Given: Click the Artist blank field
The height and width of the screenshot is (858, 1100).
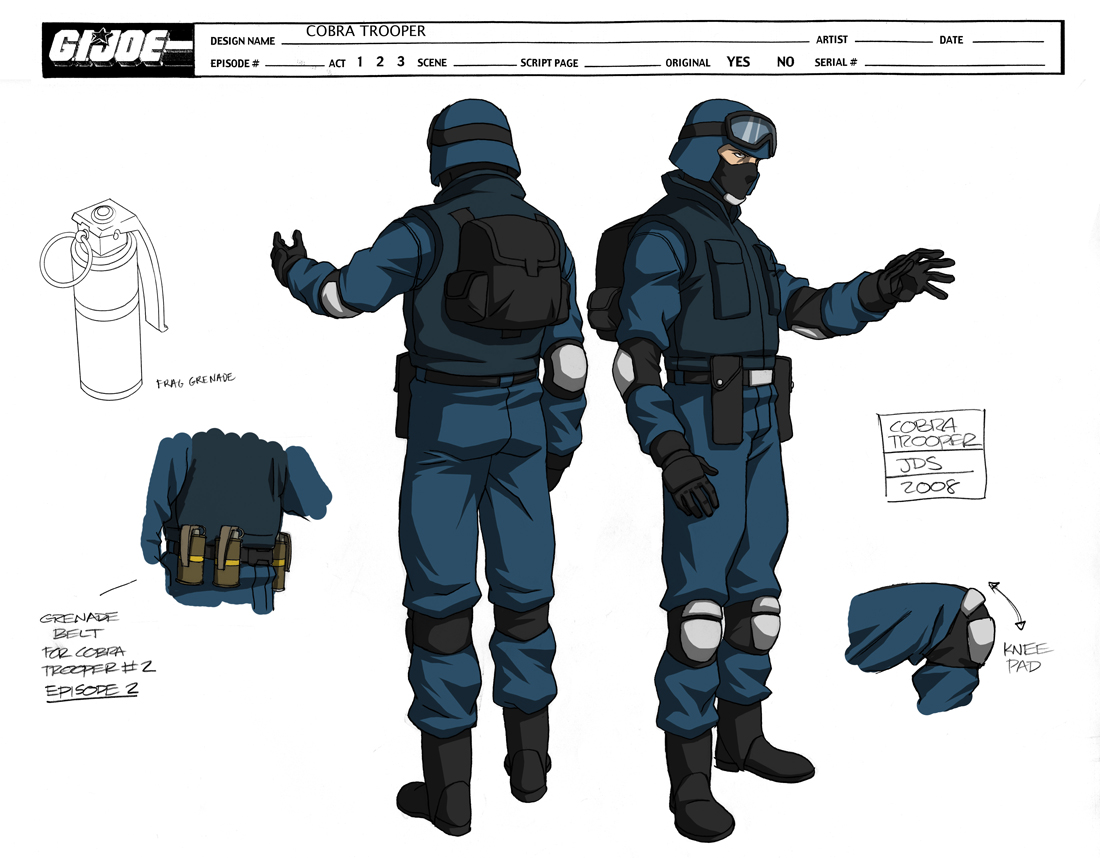Looking at the screenshot, I should pyautogui.click(x=892, y=40).
